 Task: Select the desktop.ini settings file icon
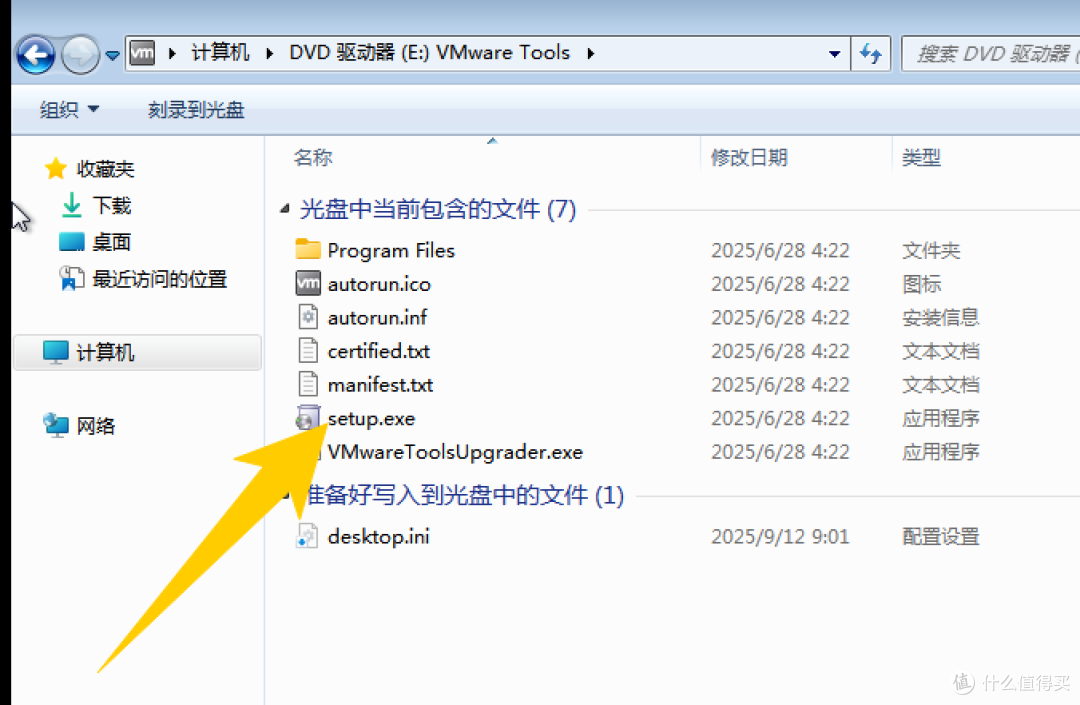coord(307,536)
